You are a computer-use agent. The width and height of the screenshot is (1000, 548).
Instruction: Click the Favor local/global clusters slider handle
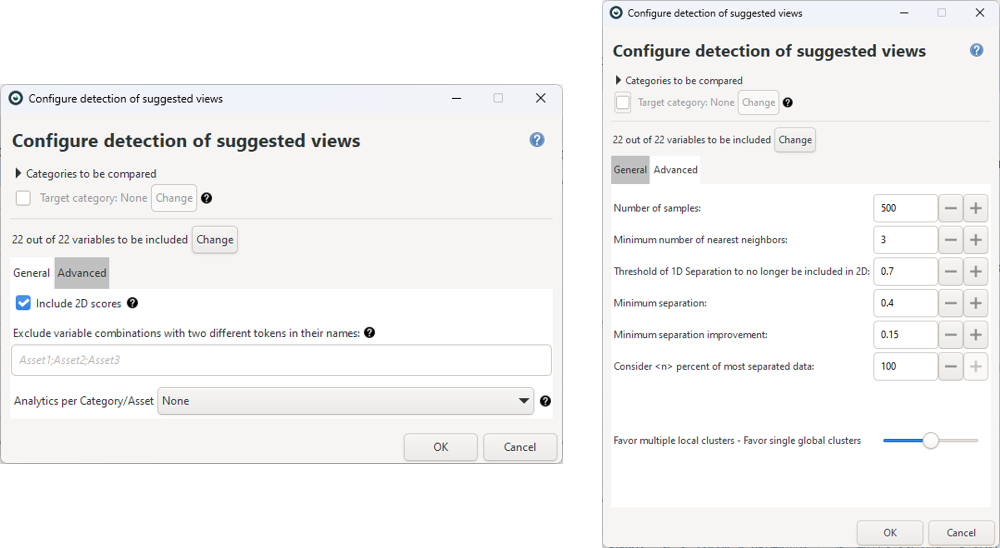pyautogui.click(x=930, y=440)
